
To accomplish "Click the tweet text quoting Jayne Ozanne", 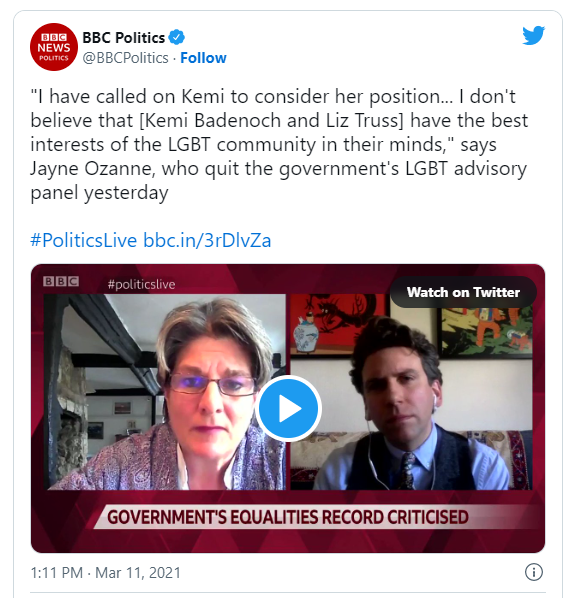I will [279, 144].
